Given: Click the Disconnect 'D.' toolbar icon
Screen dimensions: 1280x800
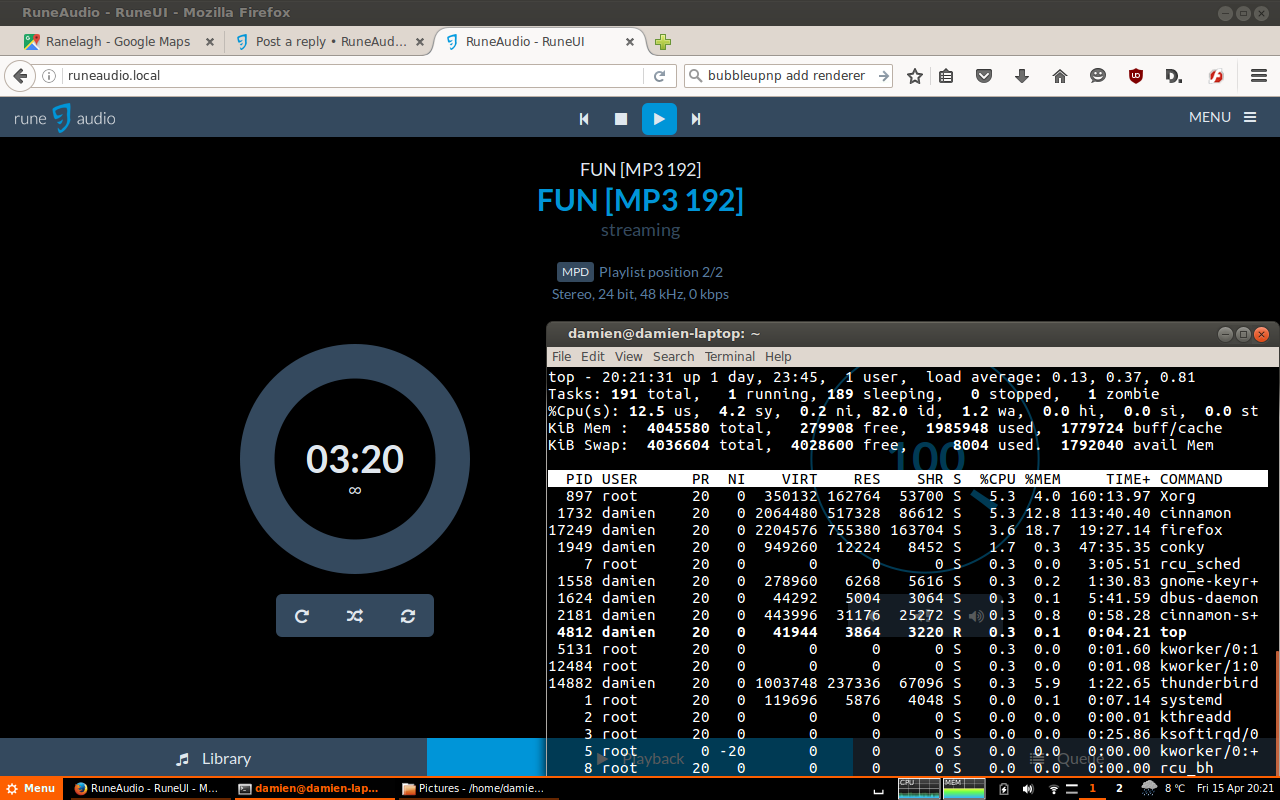Looking at the screenshot, I should pyautogui.click(x=1174, y=76).
